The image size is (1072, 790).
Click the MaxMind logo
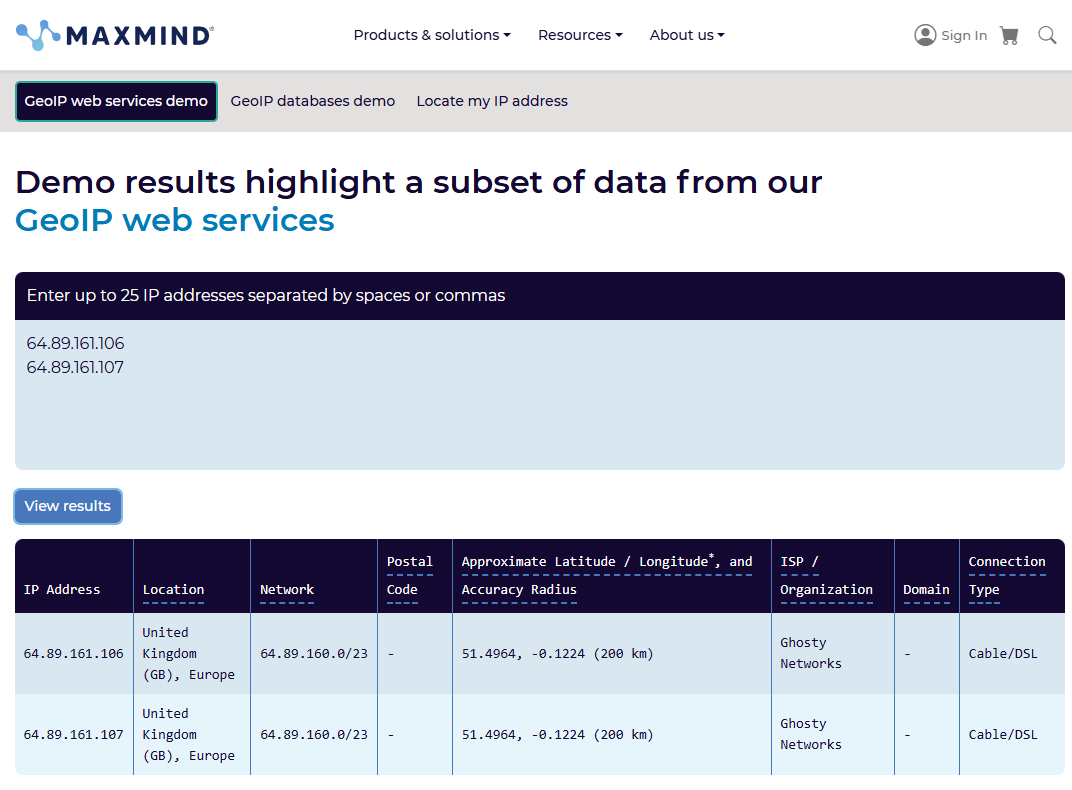tap(115, 35)
